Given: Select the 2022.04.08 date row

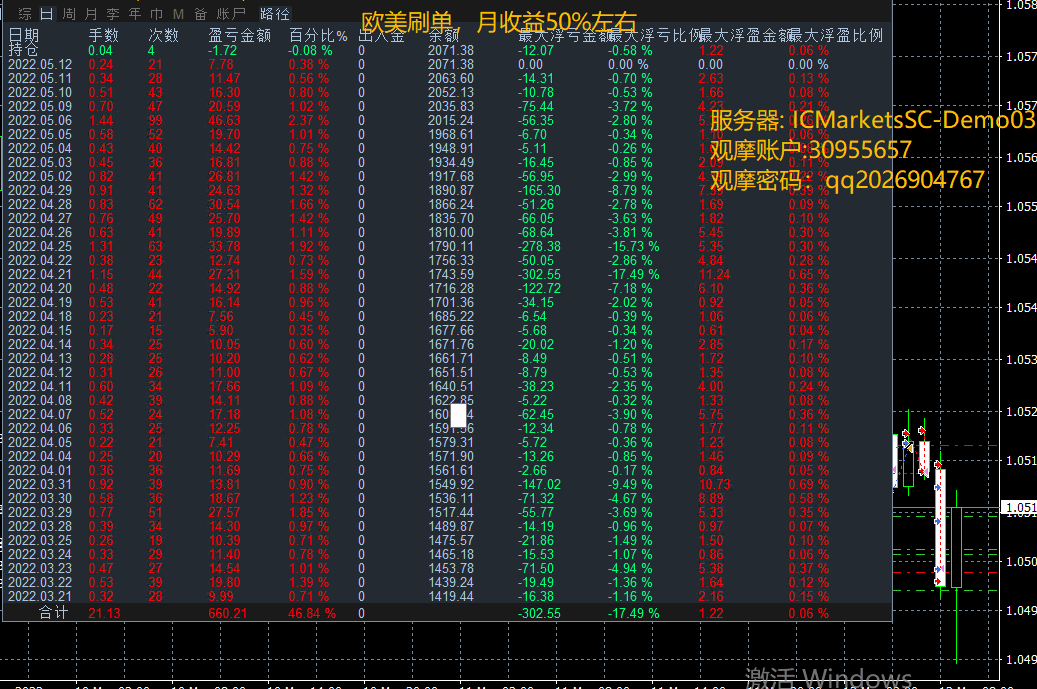Looking at the screenshot, I should point(40,400).
